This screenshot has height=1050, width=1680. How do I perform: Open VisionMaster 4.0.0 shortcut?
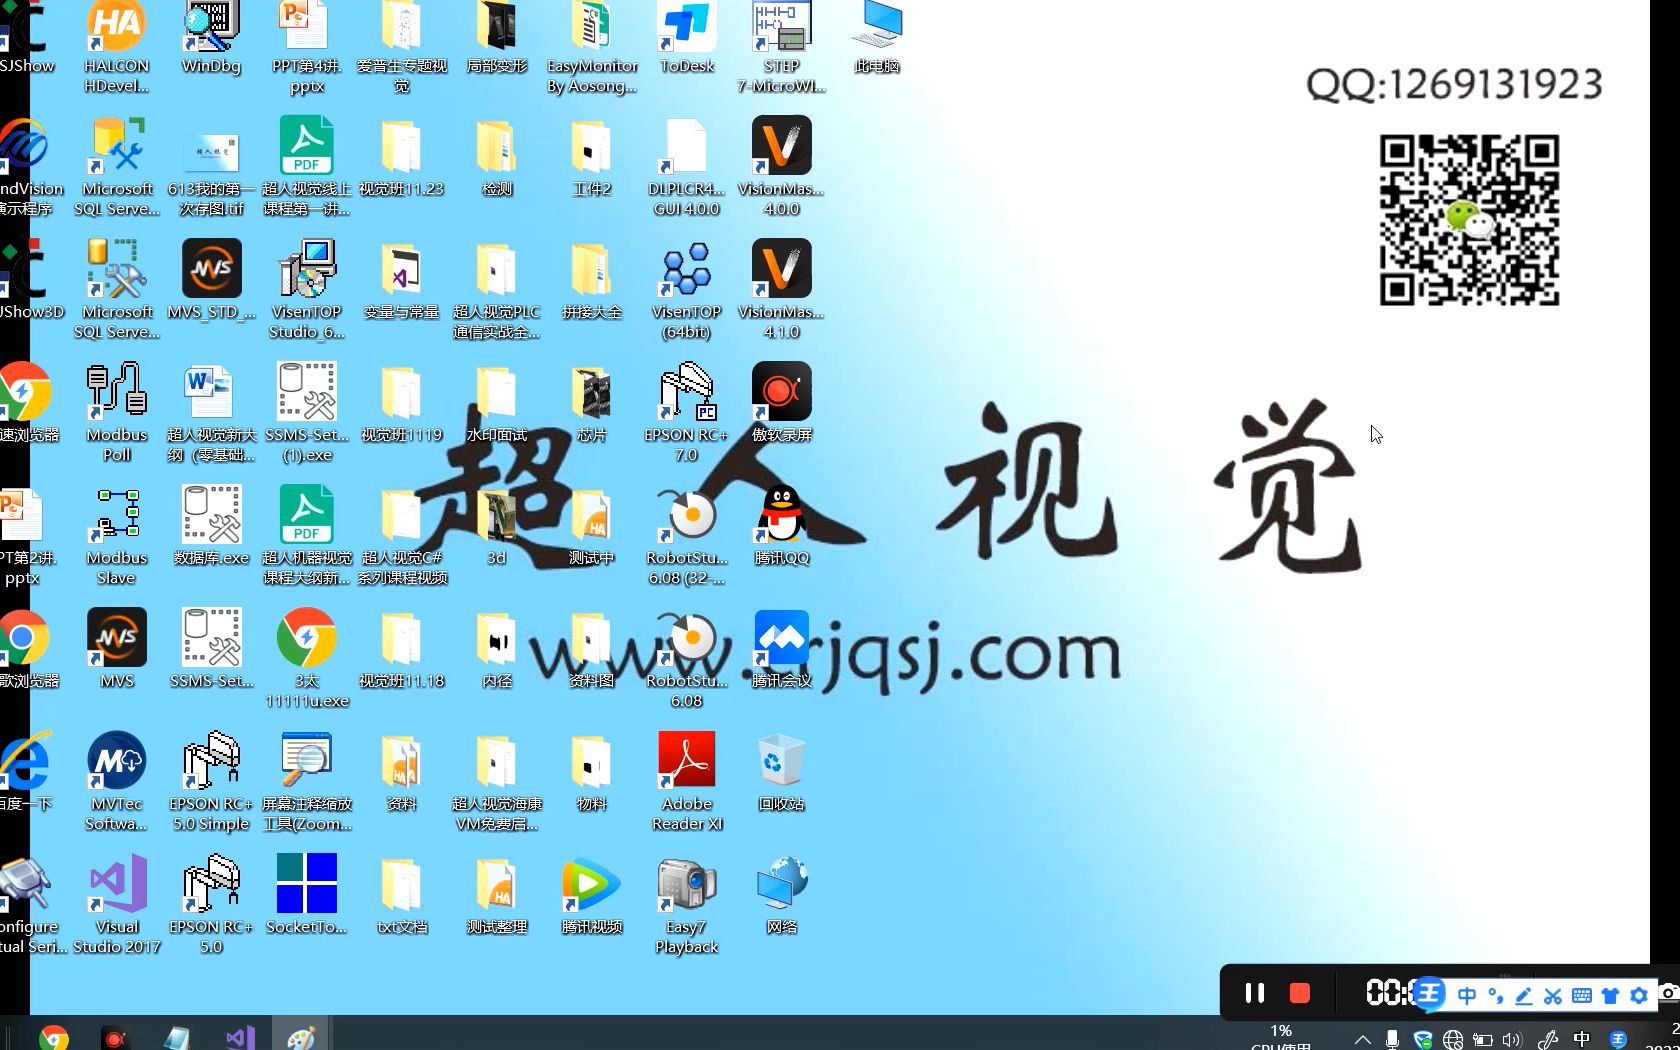click(x=781, y=166)
